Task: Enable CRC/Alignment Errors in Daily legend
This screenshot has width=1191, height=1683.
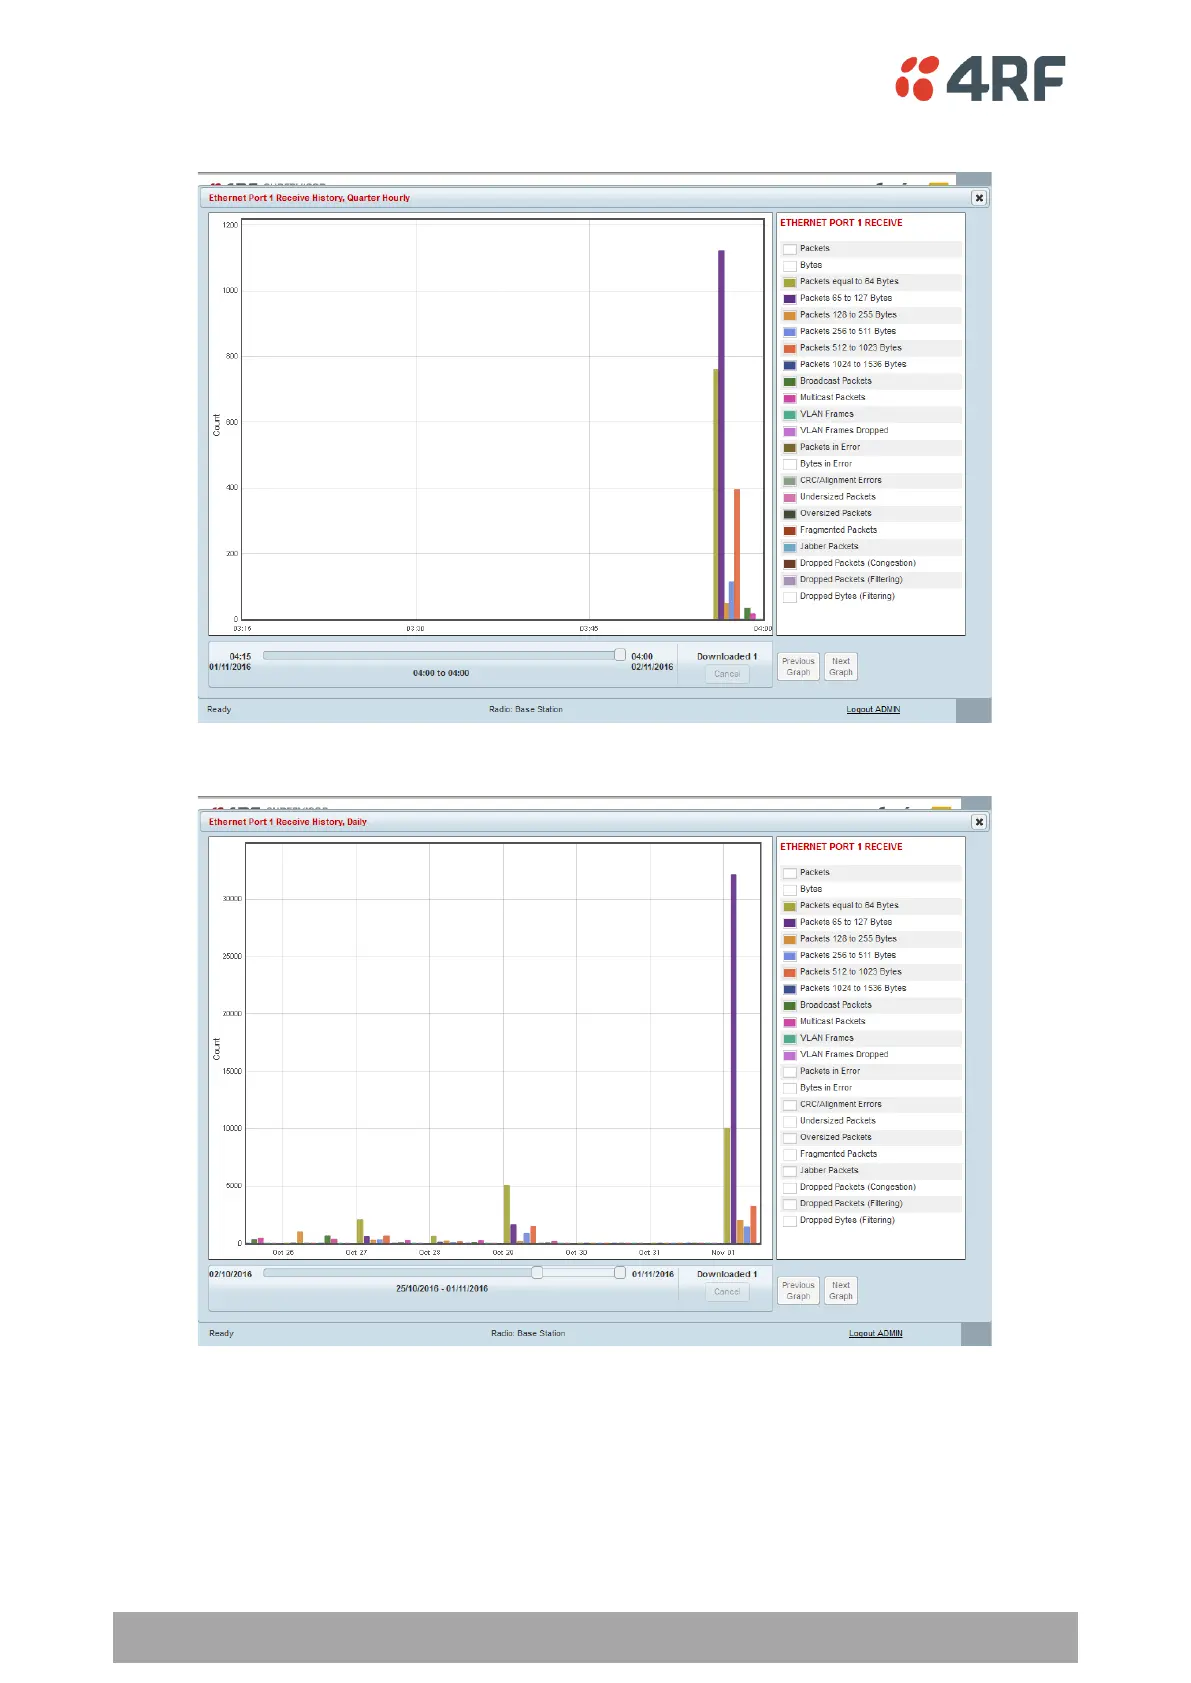Action: click(789, 1105)
